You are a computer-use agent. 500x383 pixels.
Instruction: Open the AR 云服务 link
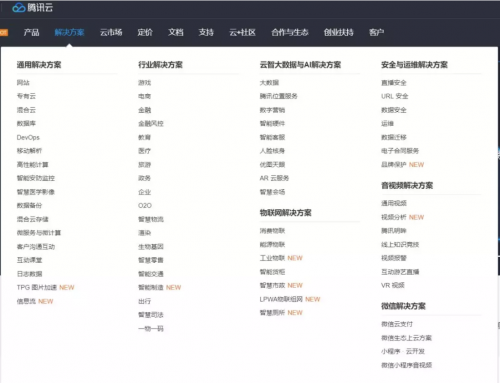pyautogui.click(x=274, y=178)
